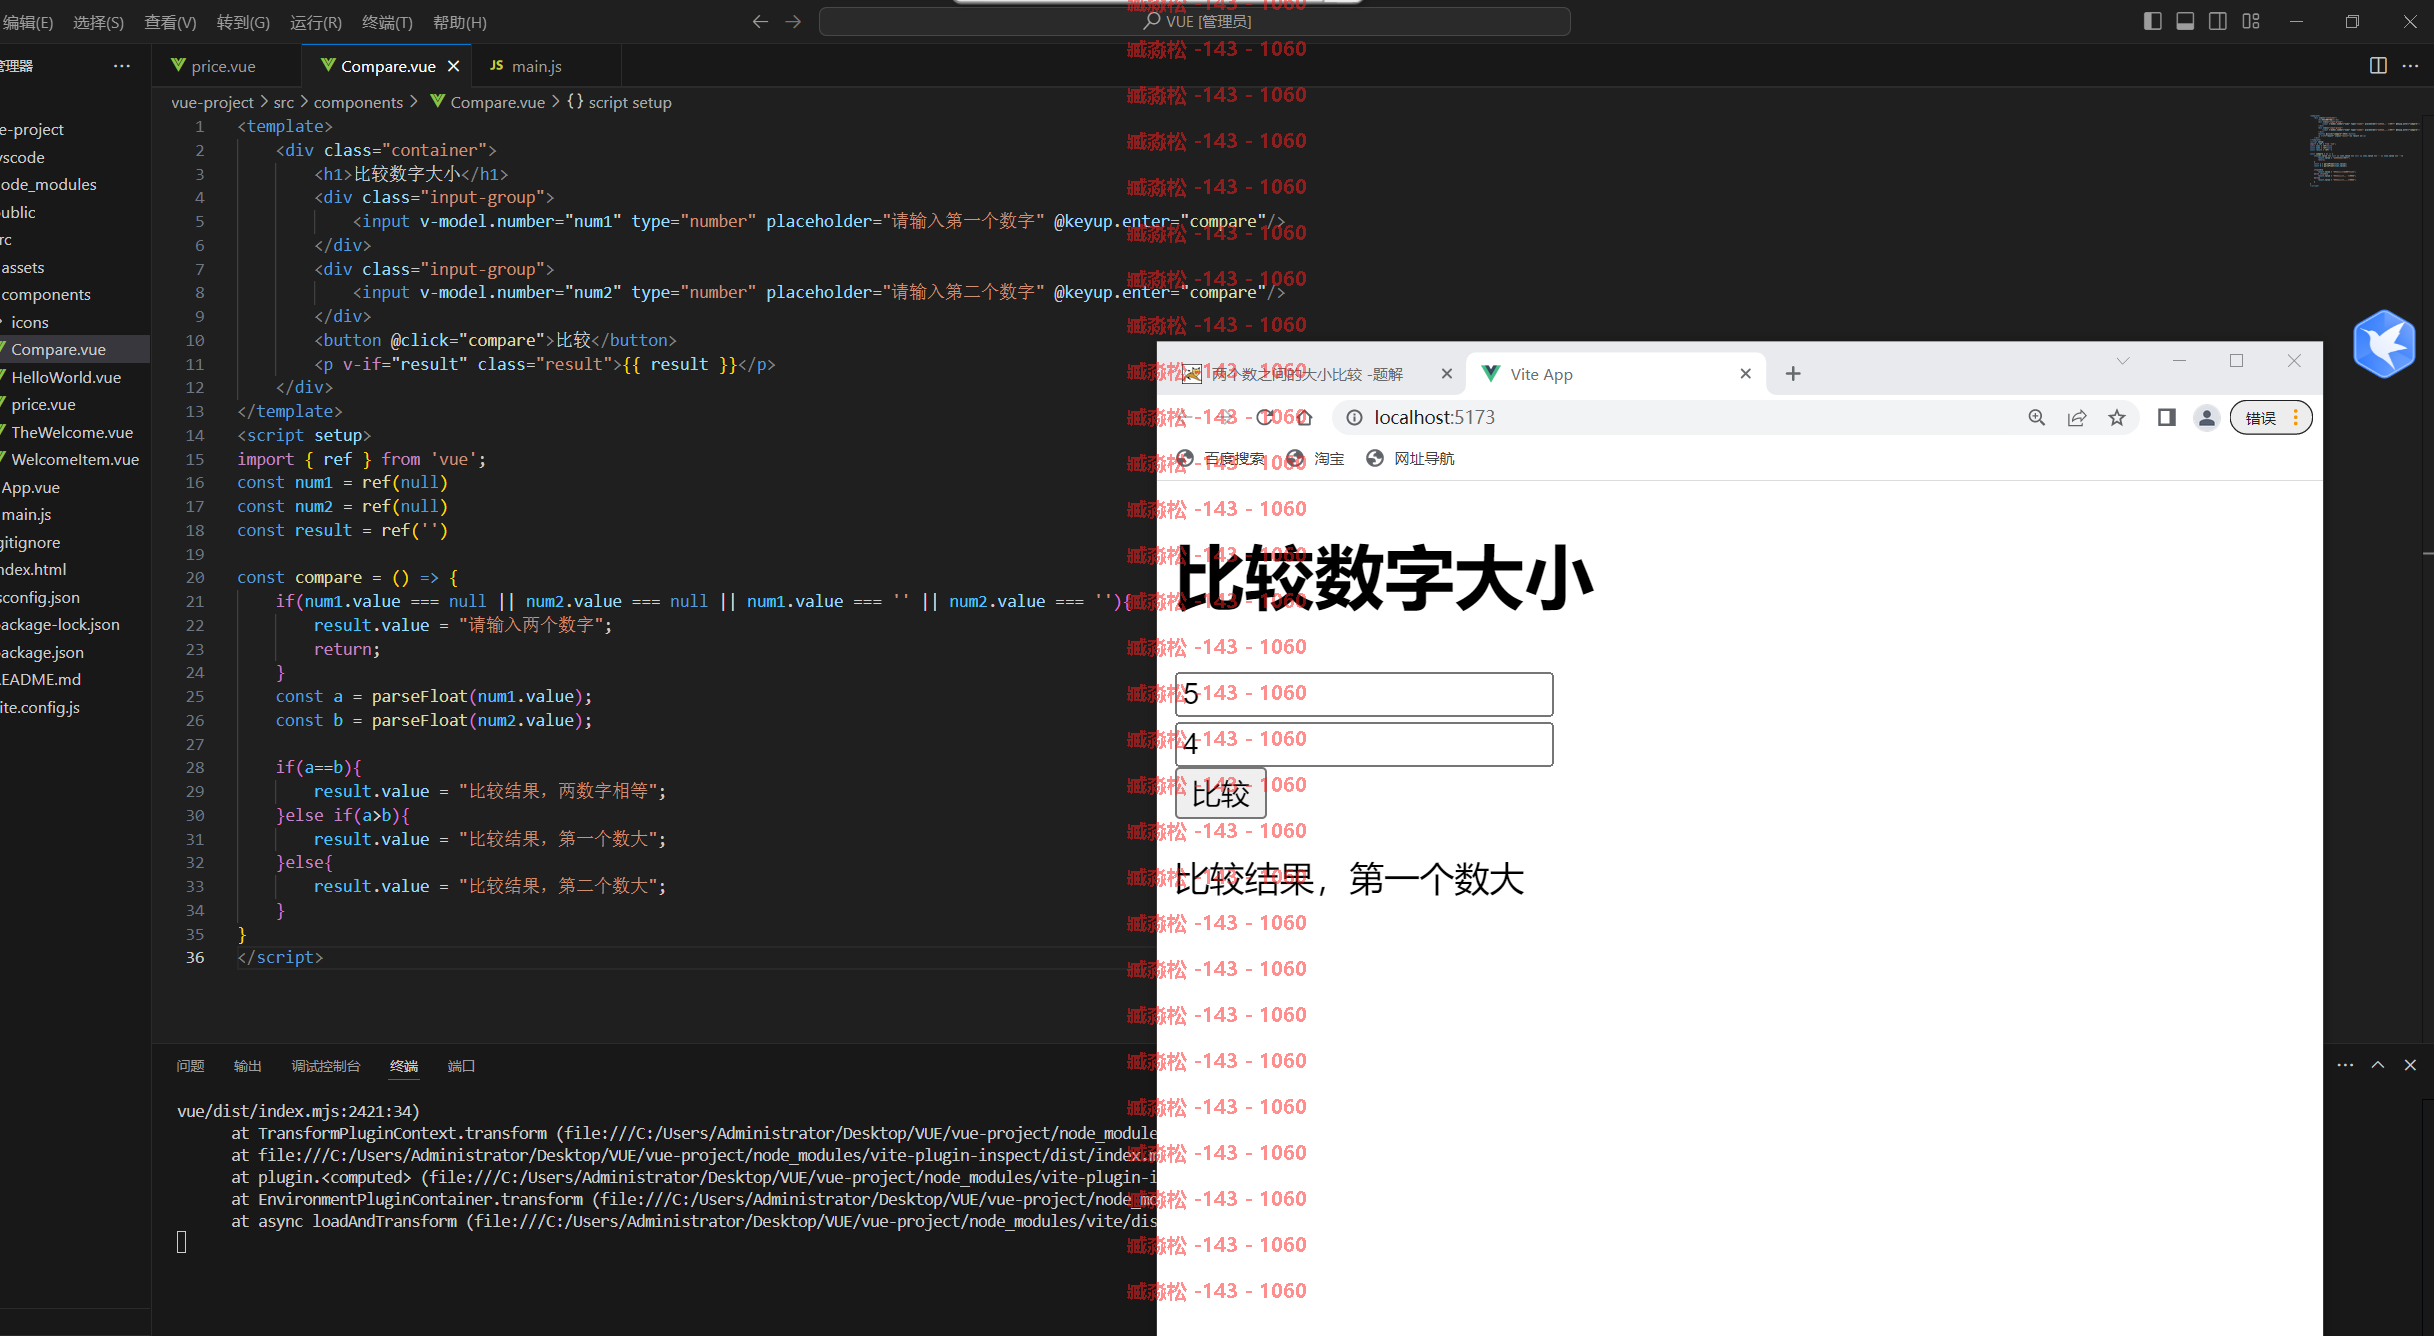This screenshot has height=1336, width=2434.
Task: Open browser zoom icon
Action: [2037, 418]
